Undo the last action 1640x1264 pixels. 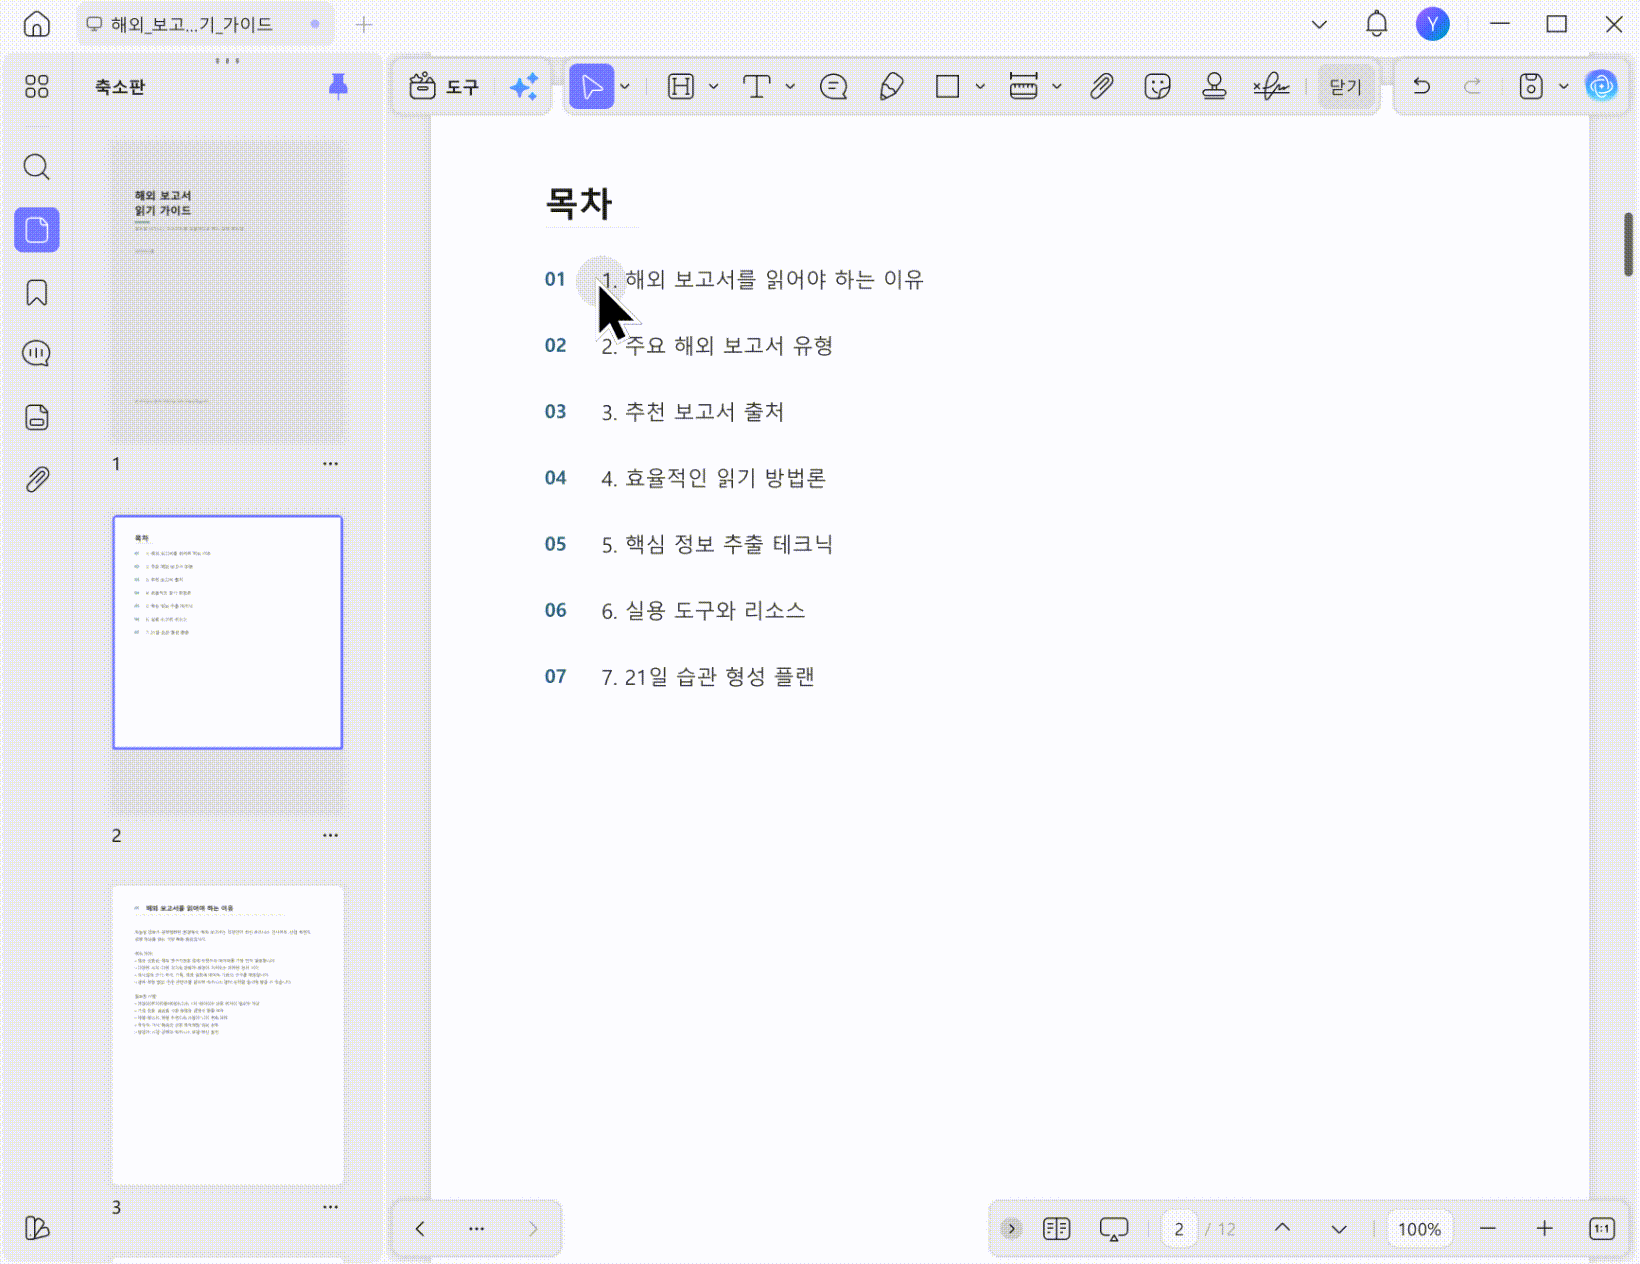coord(1421,87)
